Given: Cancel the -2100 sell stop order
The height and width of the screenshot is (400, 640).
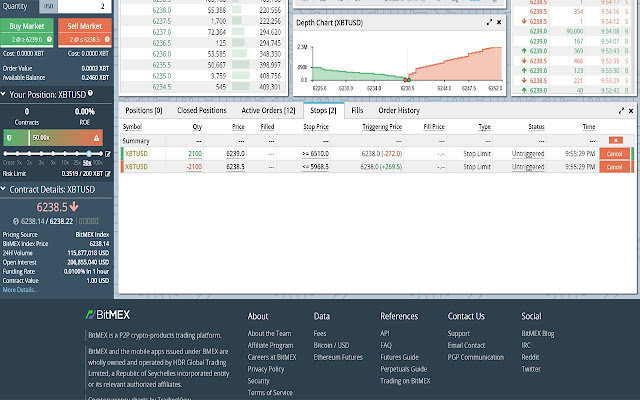Looking at the screenshot, I should pyautogui.click(x=614, y=167).
